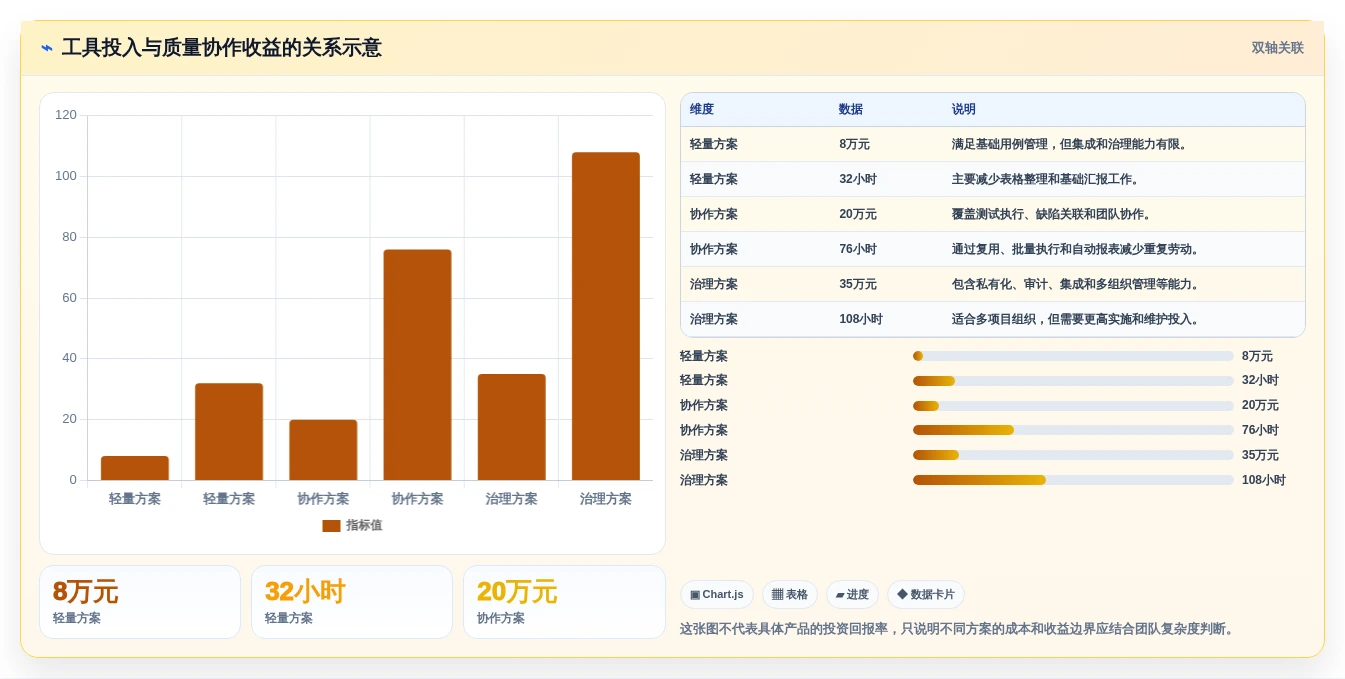The image size is (1345, 679).
Task: Click table cell 8万元
Action: [x=855, y=145]
